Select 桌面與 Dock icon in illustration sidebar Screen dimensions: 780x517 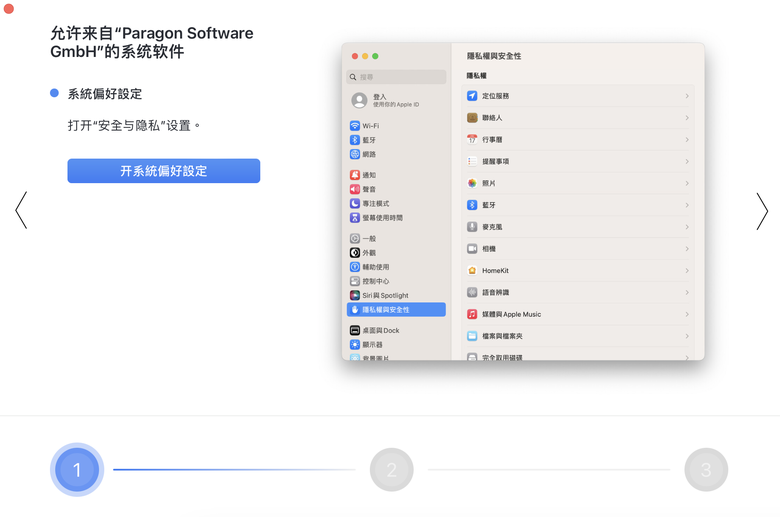pos(355,330)
